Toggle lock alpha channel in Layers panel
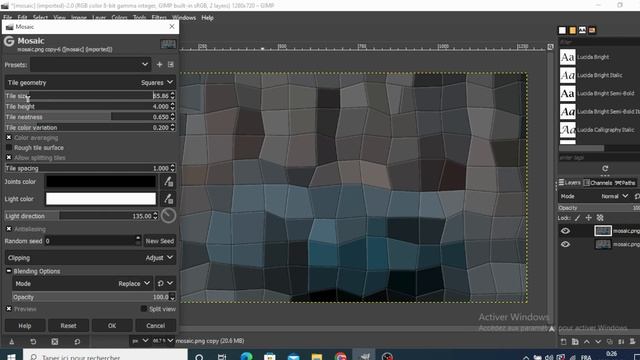This screenshot has height=360, width=640. point(600,218)
